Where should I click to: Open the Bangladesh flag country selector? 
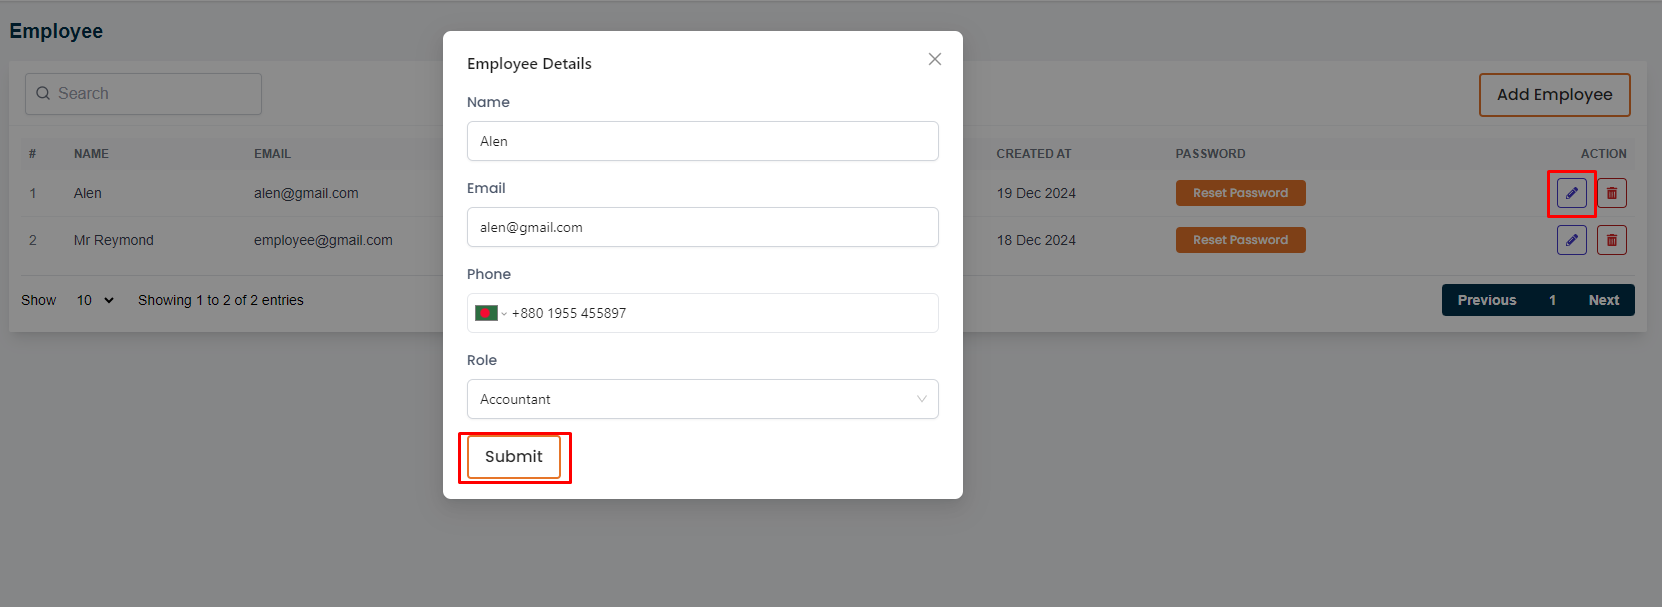pyautogui.click(x=490, y=313)
